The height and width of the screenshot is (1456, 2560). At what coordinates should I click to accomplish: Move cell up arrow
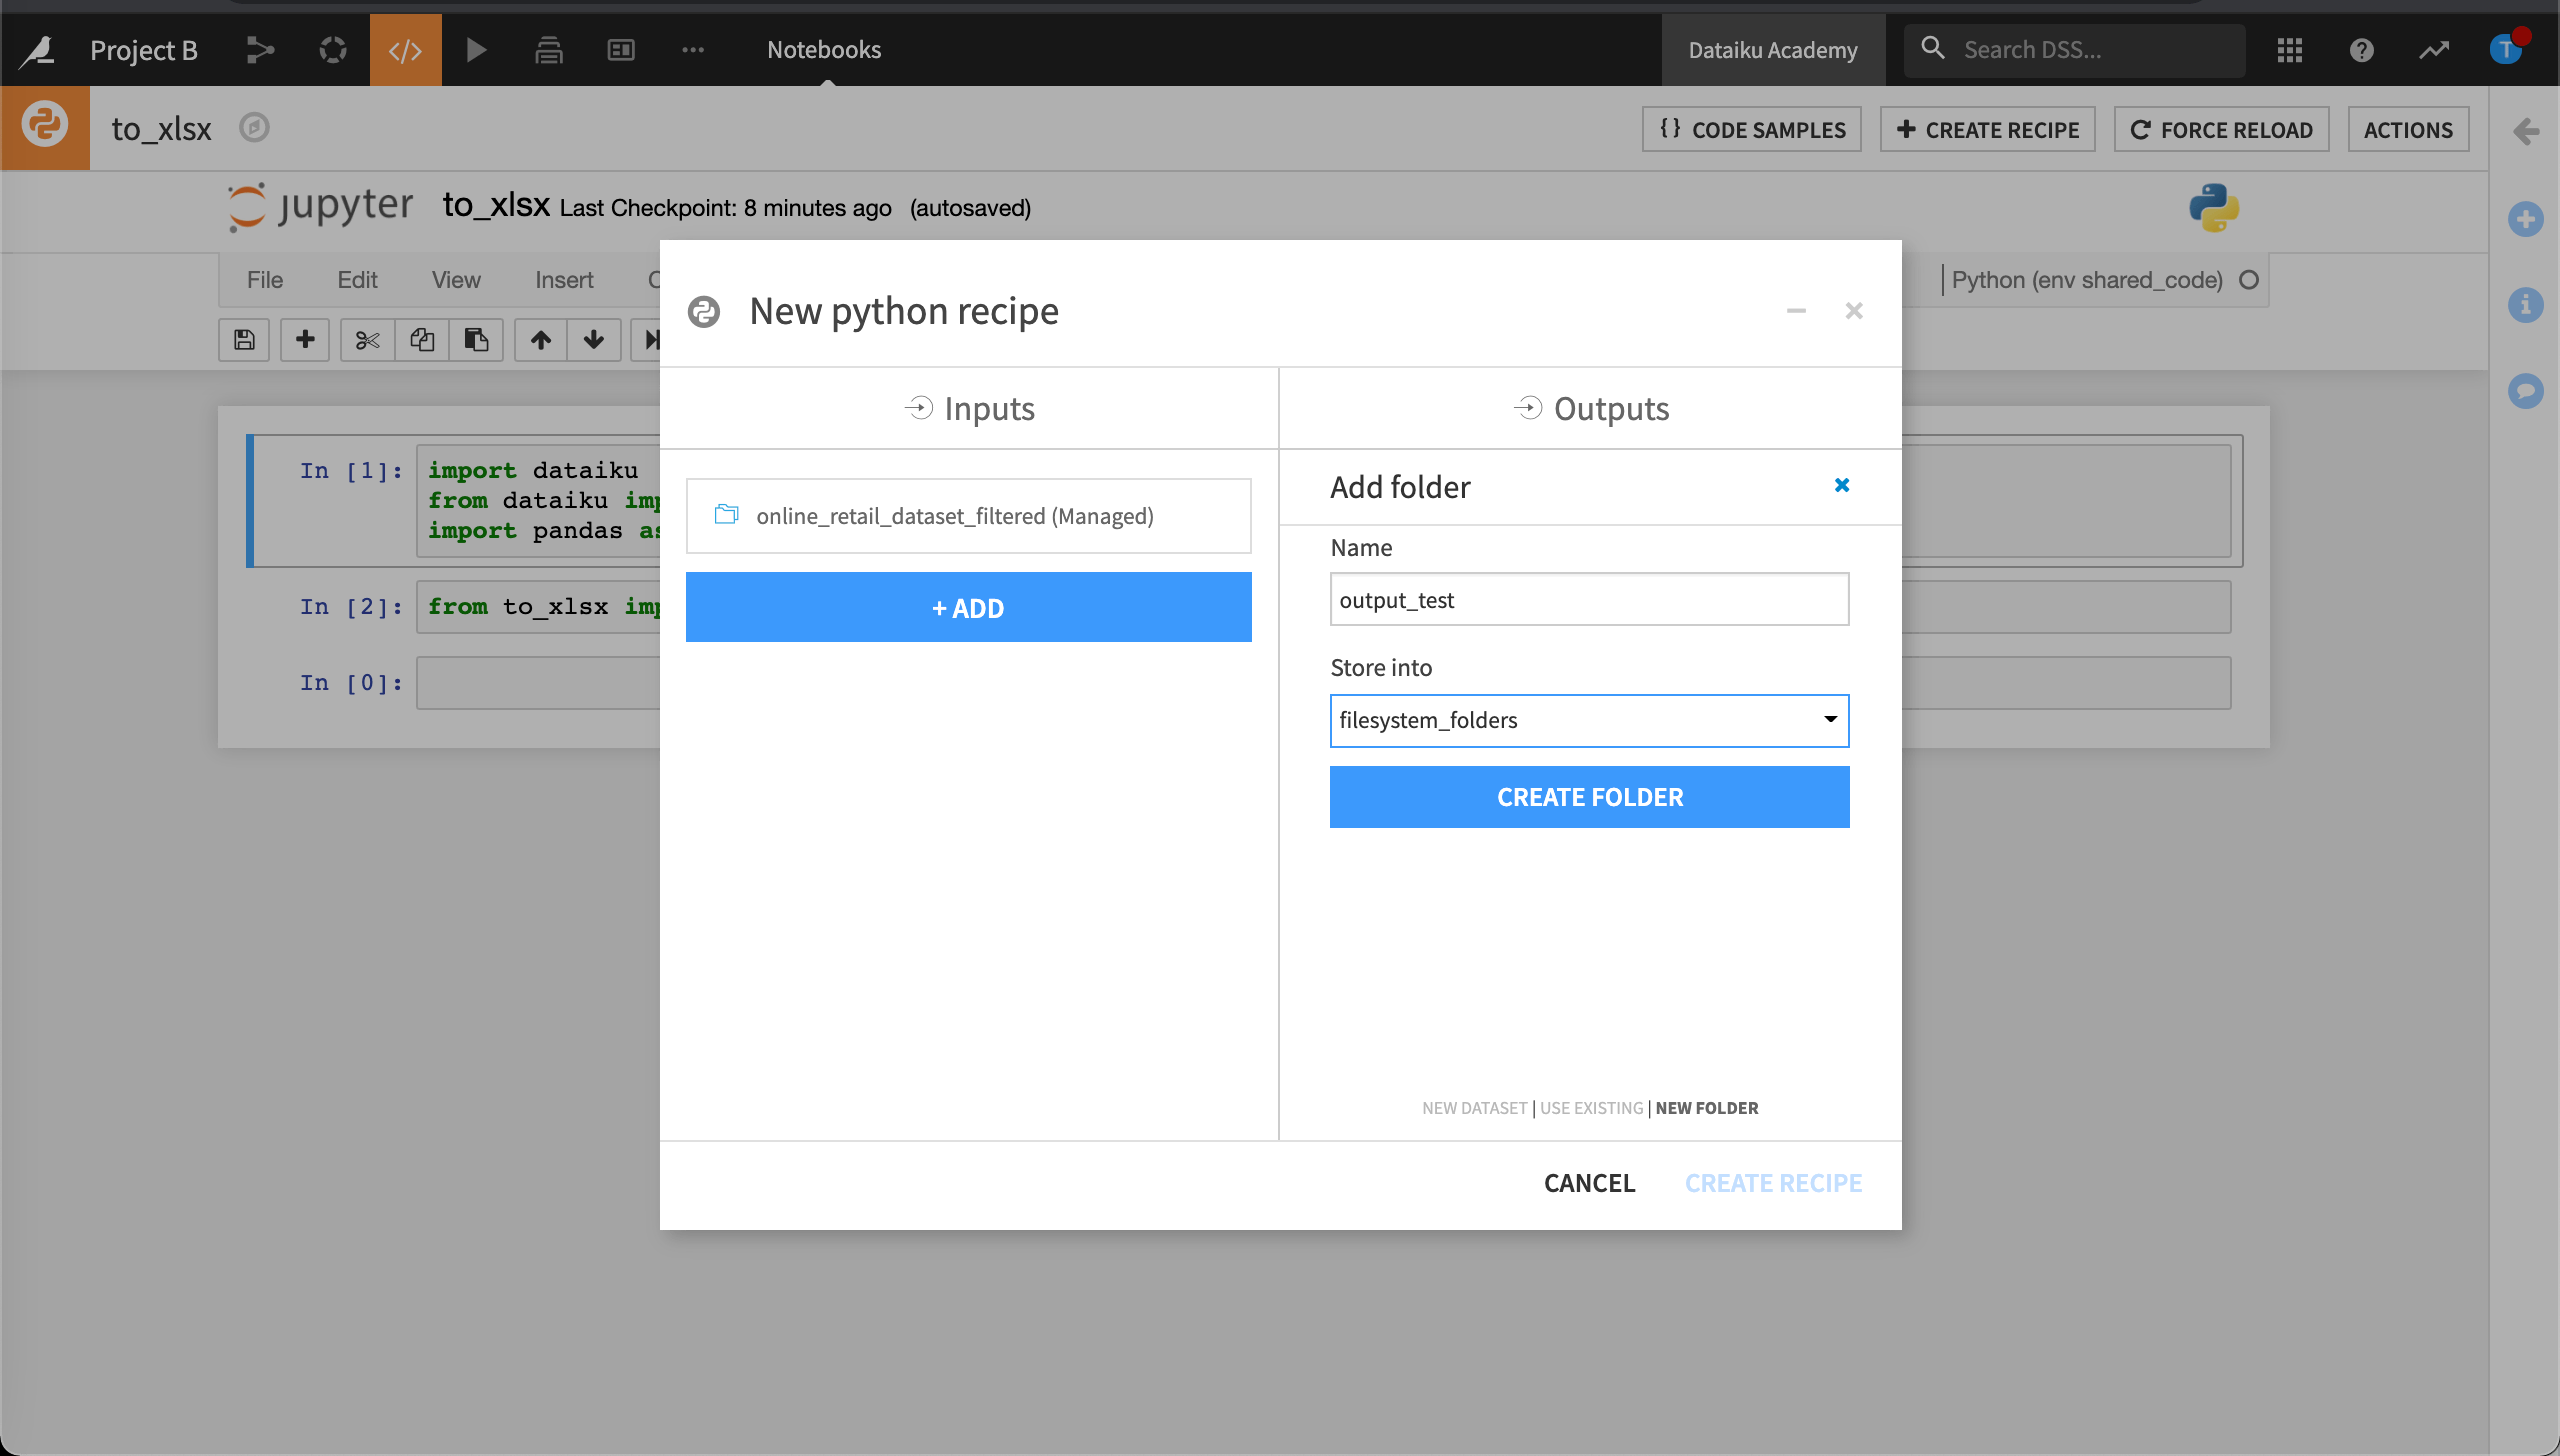(x=541, y=340)
